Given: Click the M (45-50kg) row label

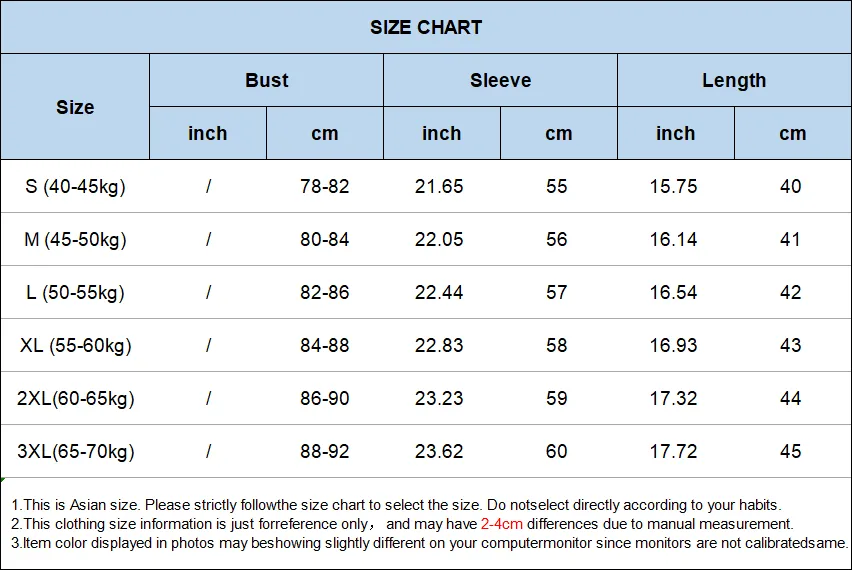Looking at the screenshot, I should pos(75,239).
